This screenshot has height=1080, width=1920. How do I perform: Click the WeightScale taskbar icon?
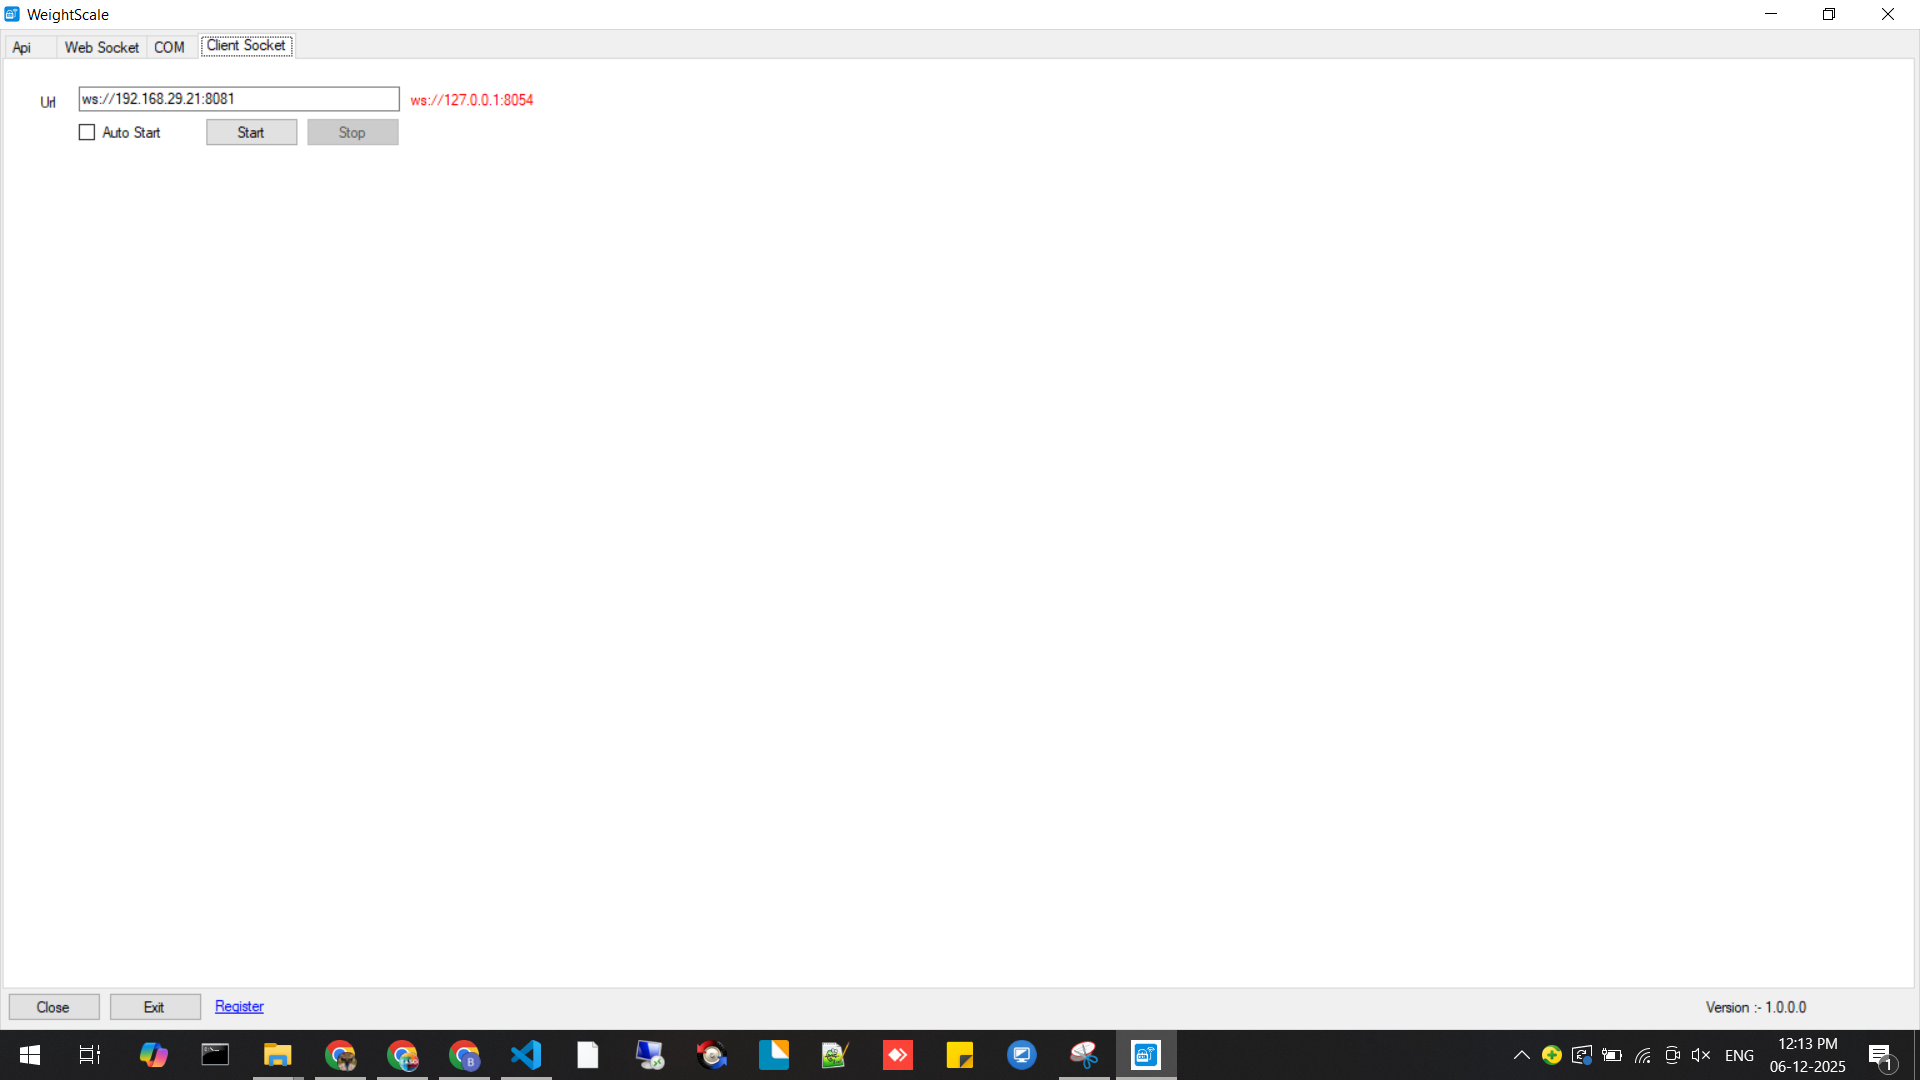pos(1145,1055)
